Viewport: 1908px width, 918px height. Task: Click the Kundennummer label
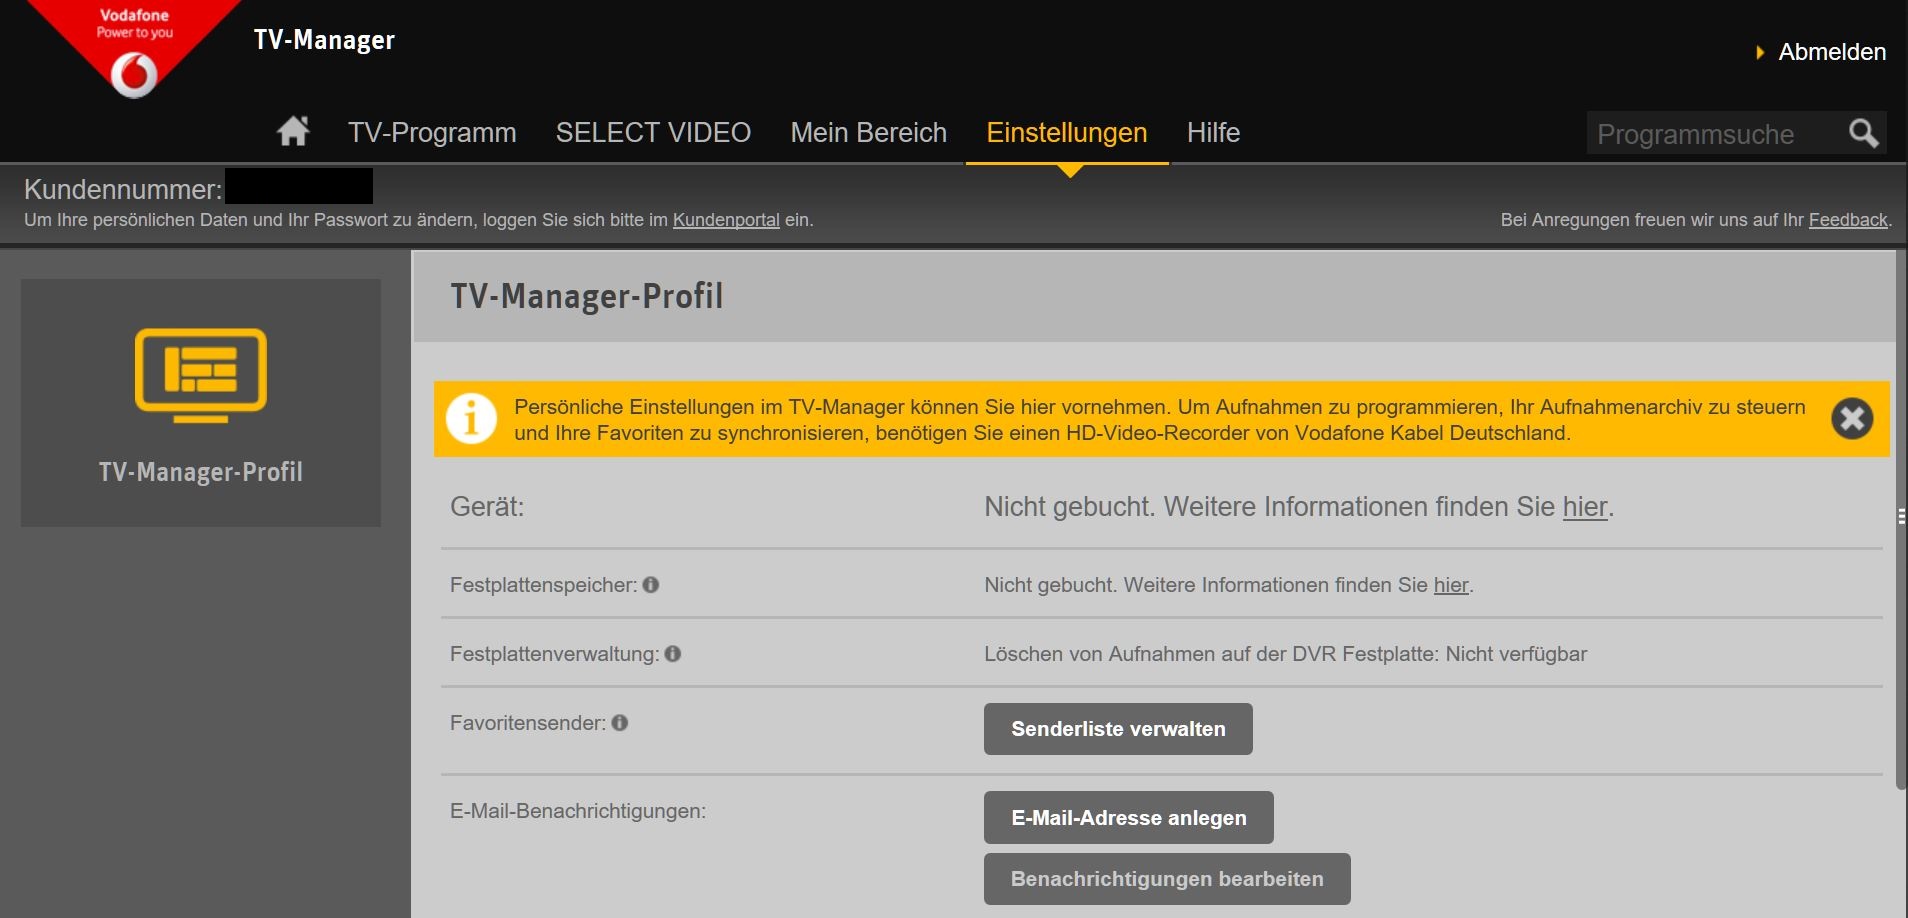tap(123, 189)
